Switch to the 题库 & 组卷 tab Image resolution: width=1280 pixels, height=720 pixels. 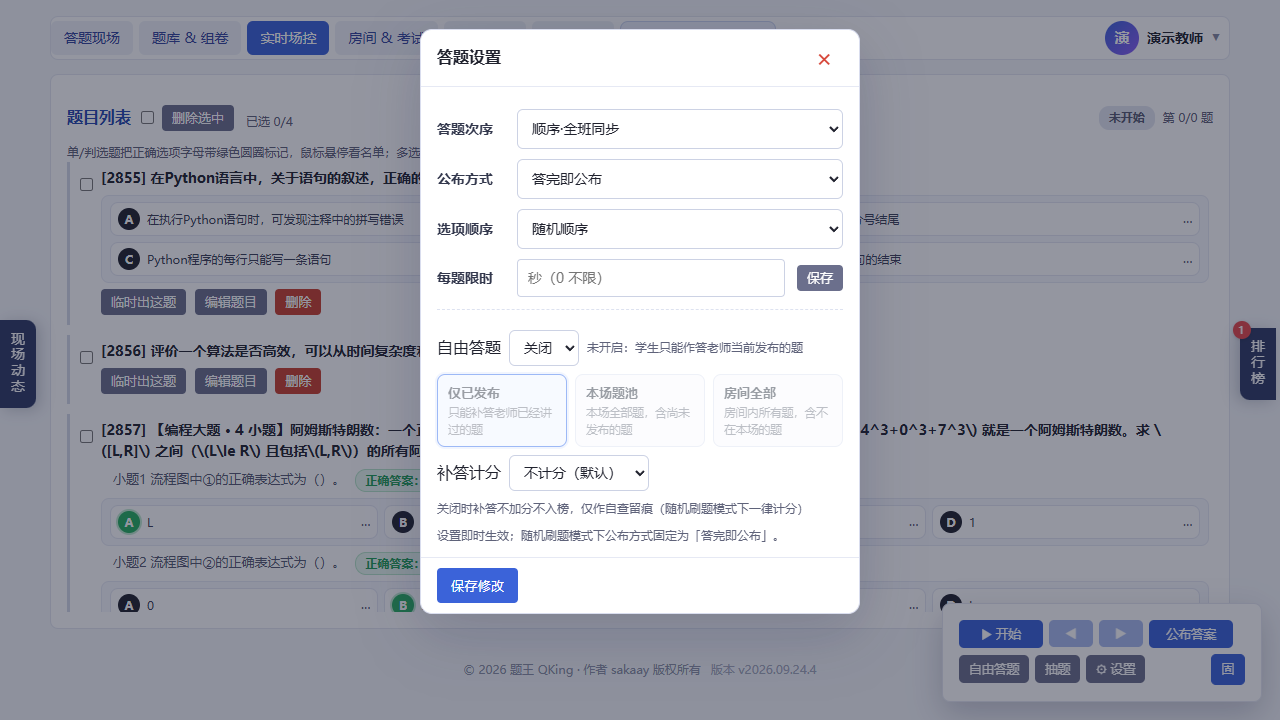point(190,38)
